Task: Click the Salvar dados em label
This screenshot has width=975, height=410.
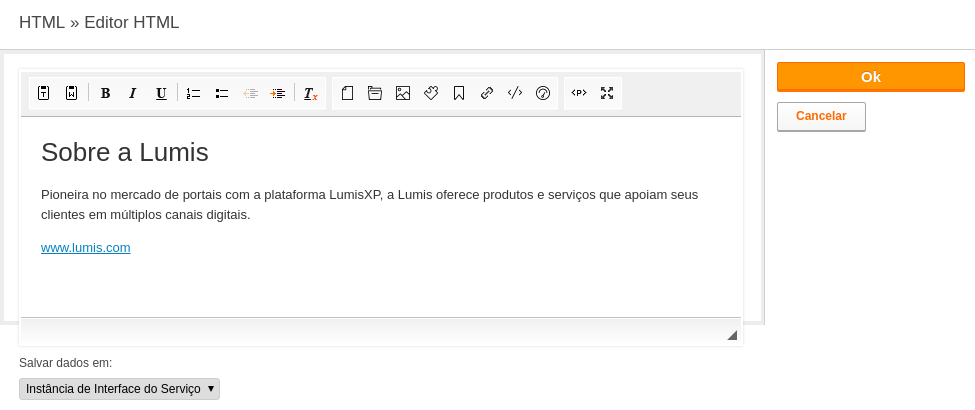Action: (x=66, y=363)
